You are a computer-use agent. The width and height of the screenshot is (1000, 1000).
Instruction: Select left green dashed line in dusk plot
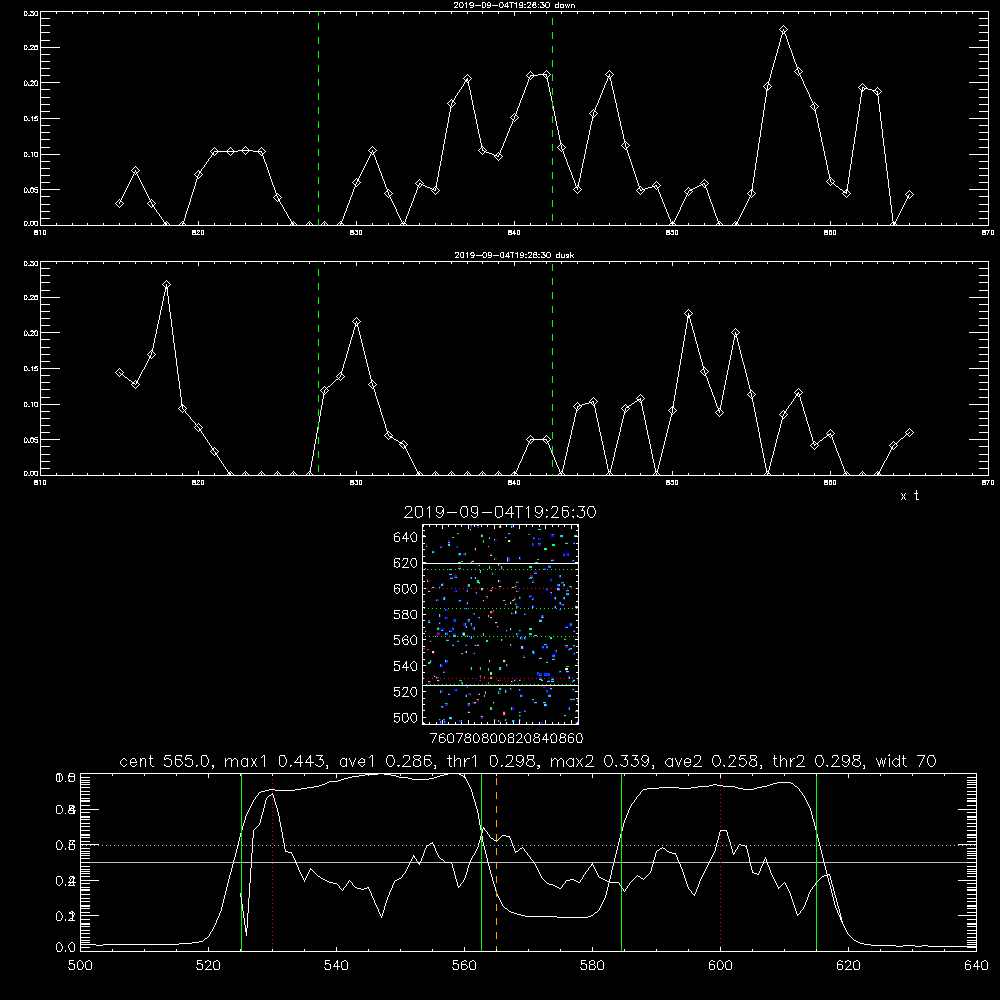tap(318, 368)
